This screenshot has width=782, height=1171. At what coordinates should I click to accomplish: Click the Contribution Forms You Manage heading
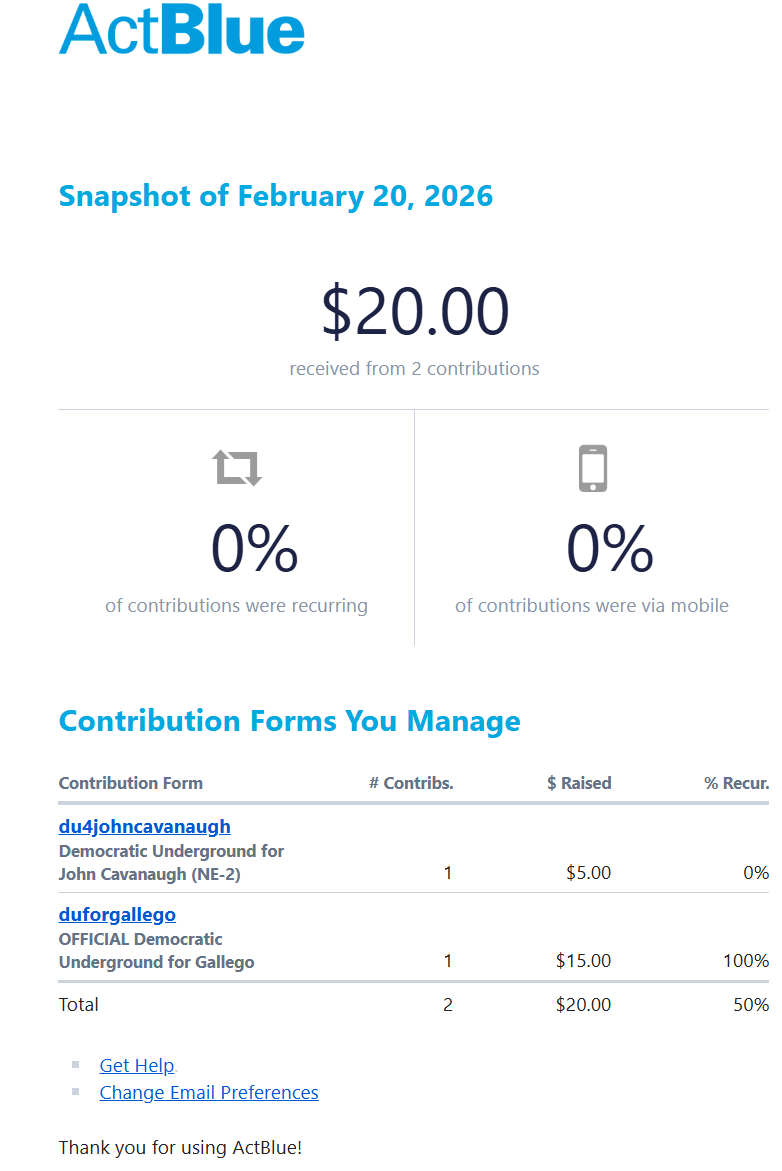tap(290, 721)
